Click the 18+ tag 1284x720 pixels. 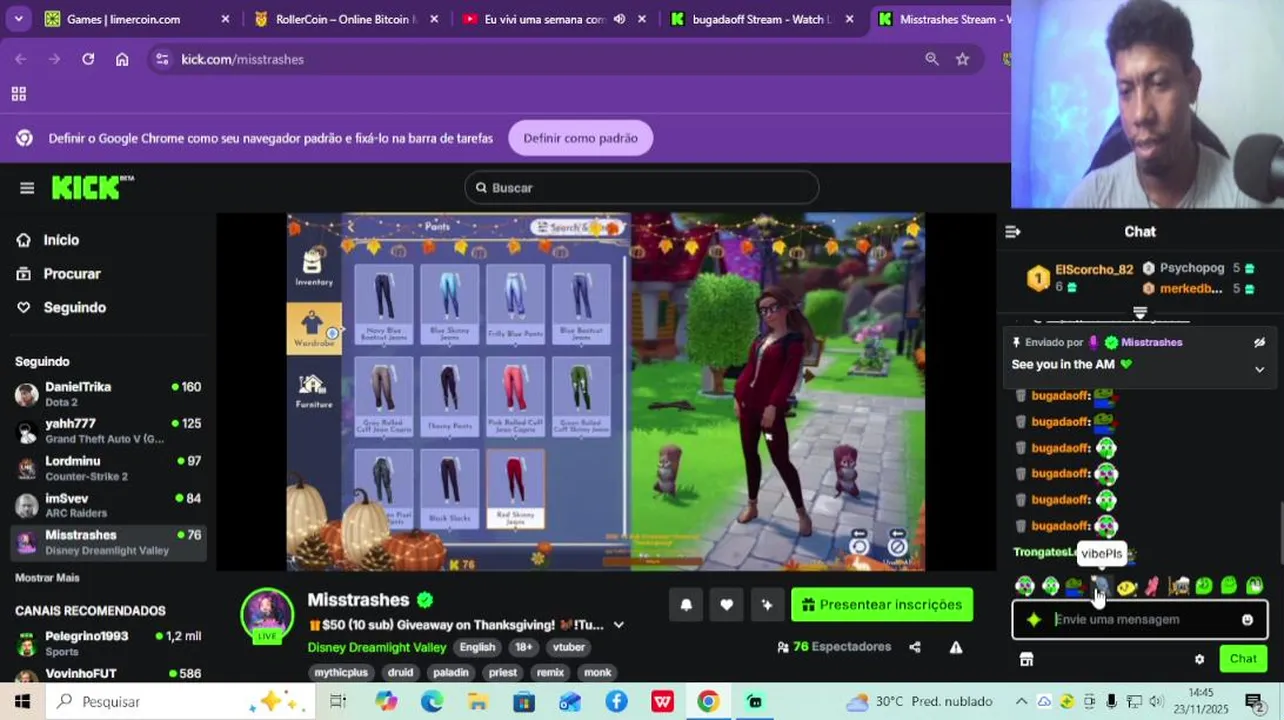pos(523,647)
